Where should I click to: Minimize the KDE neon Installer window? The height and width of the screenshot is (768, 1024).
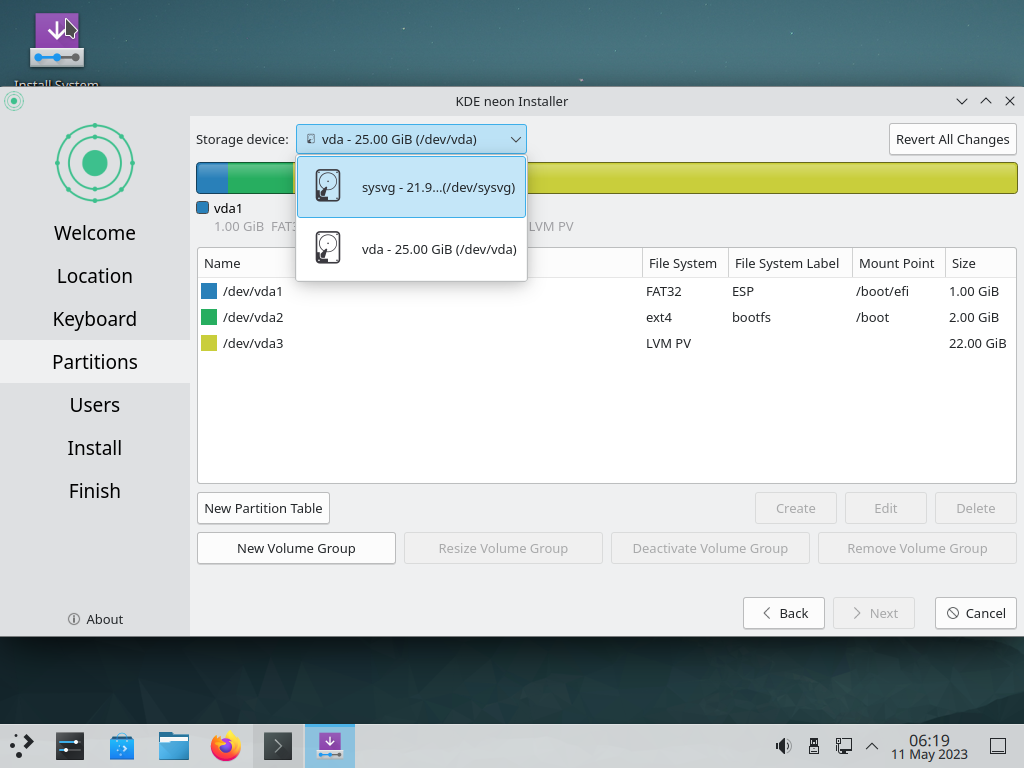click(x=961, y=101)
